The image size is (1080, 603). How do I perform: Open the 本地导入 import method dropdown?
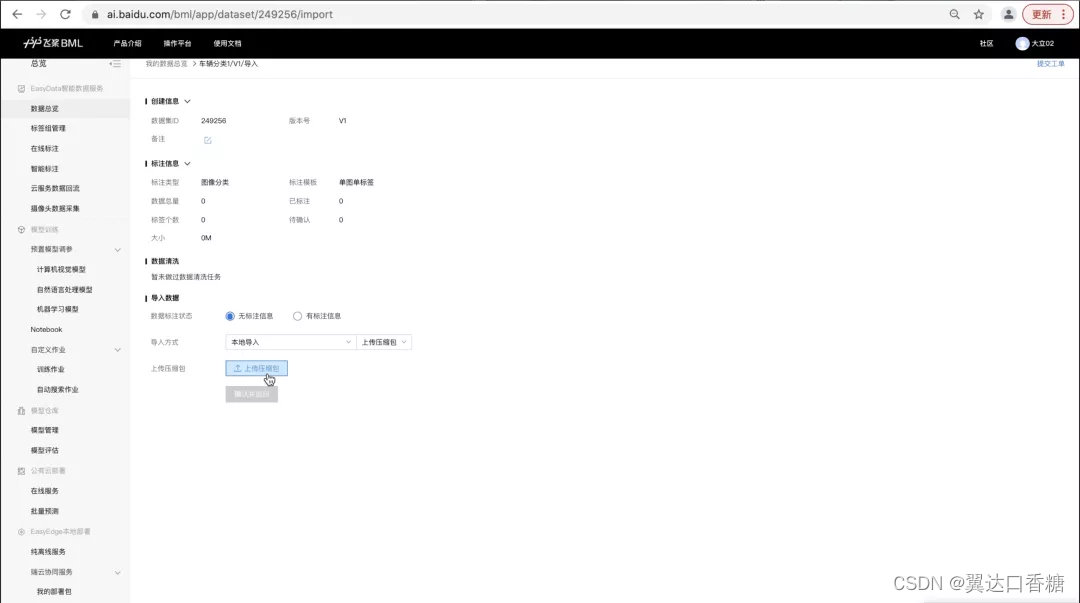[x=290, y=342]
